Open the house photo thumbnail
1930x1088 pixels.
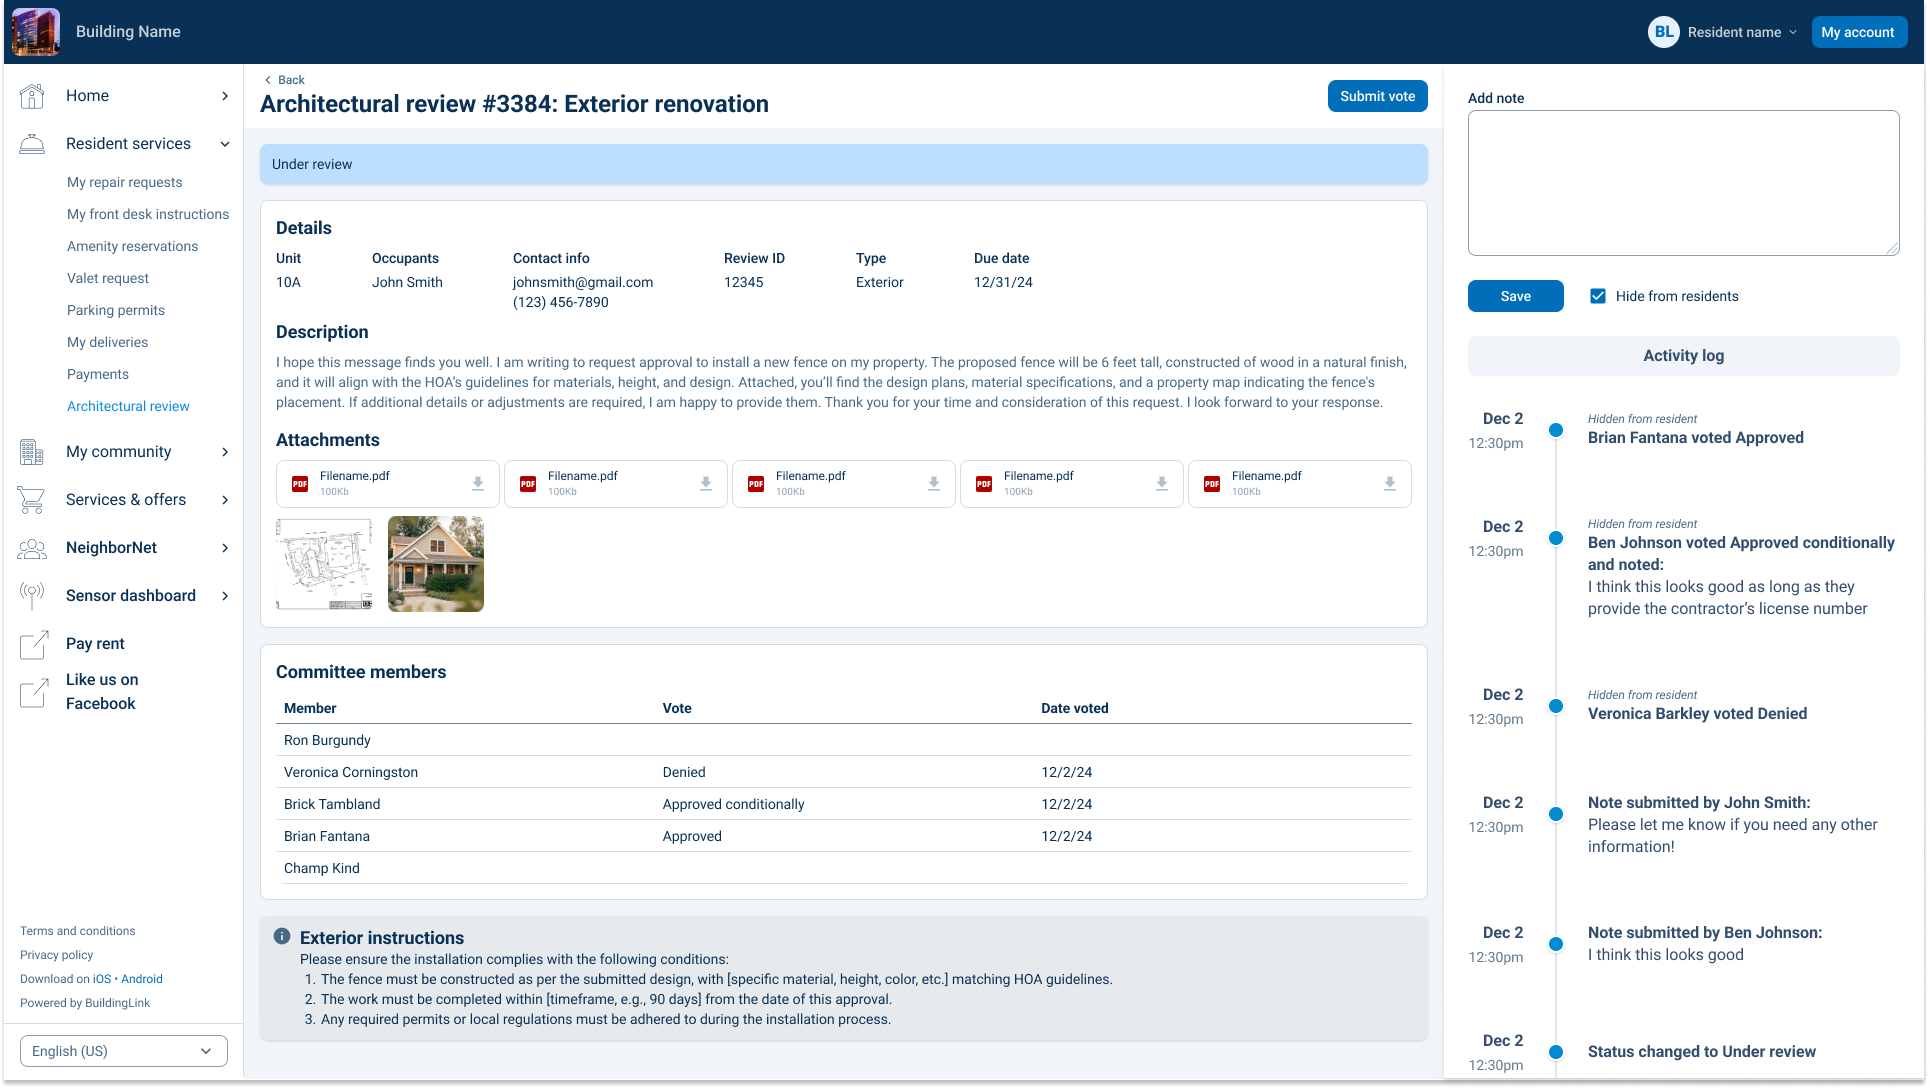point(436,564)
